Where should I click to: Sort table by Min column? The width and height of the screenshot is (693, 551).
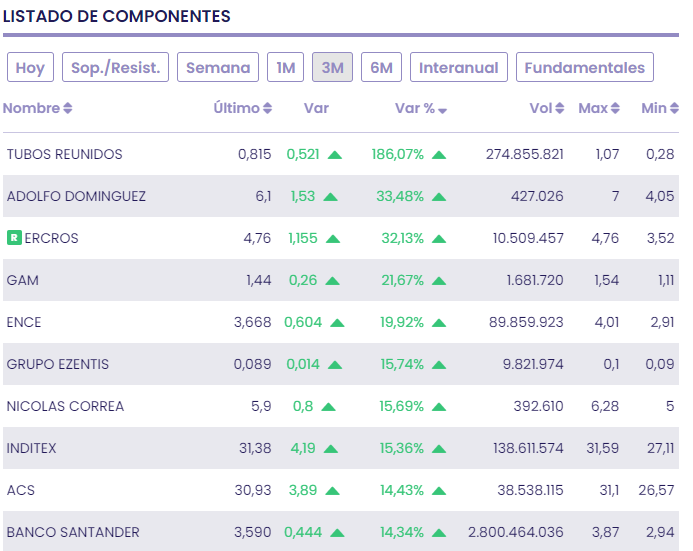coord(660,108)
